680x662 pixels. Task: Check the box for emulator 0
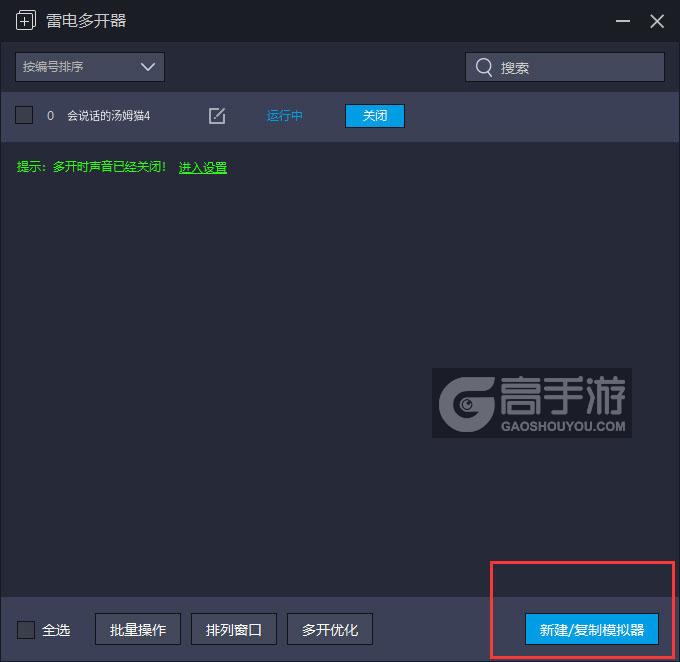[24, 115]
